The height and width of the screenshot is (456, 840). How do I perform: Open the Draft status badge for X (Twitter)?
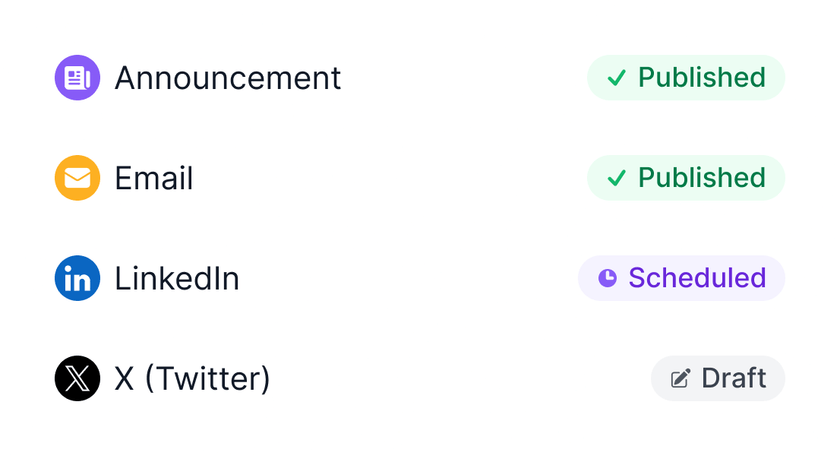pyautogui.click(x=718, y=378)
